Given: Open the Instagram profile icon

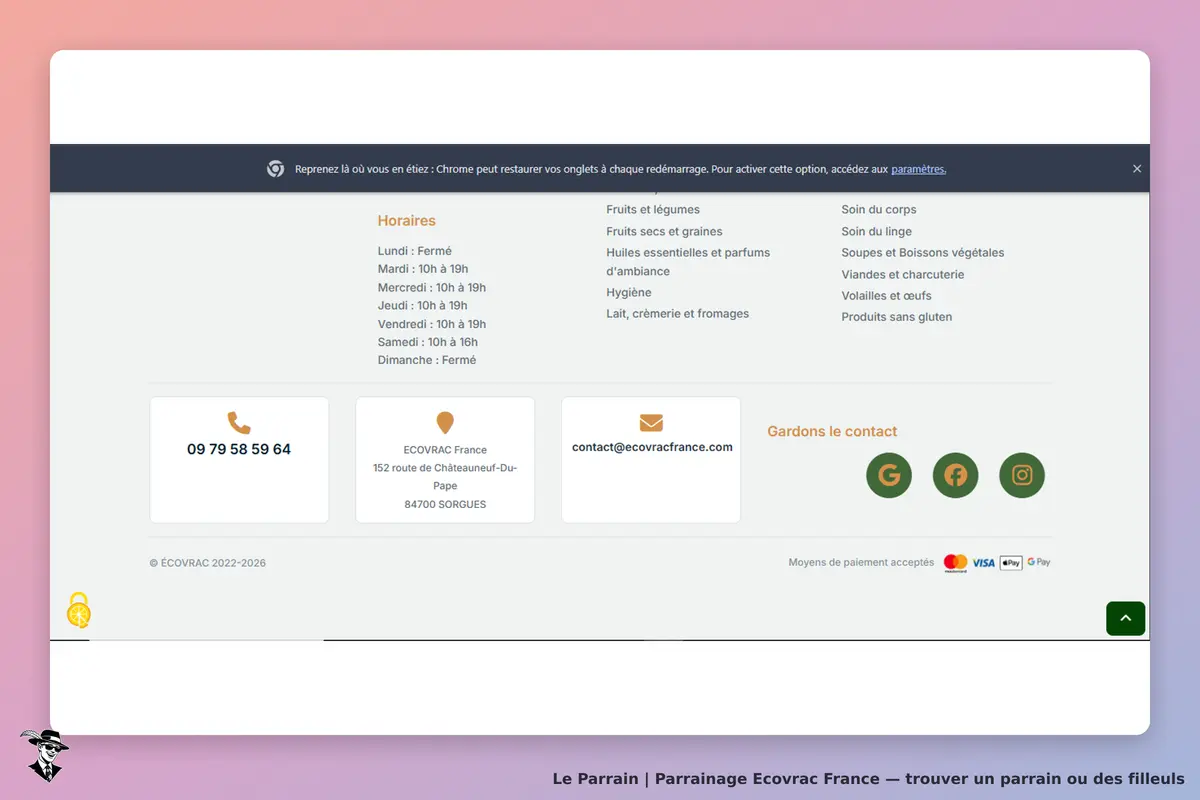Looking at the screenshot, I should [x=1022, y=475].
